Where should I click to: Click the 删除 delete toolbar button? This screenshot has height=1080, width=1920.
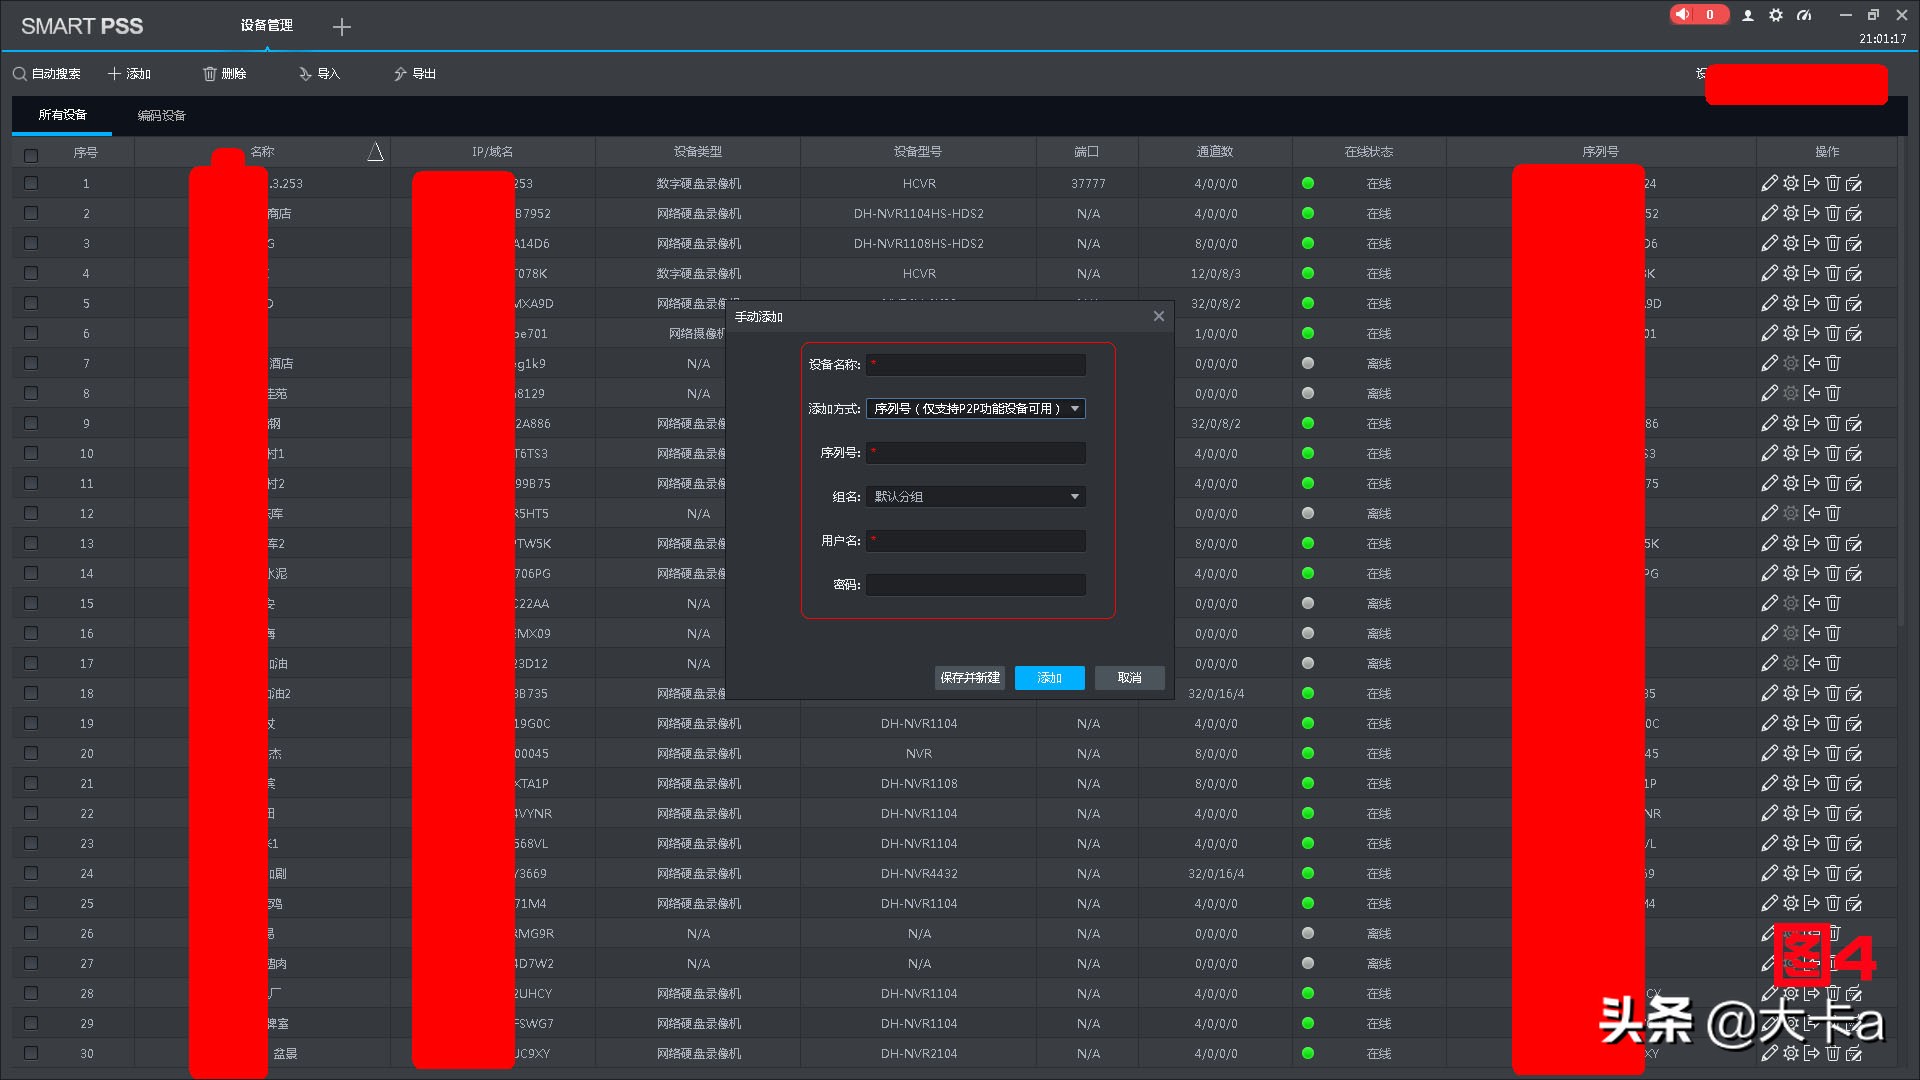[x=225, y=74]
